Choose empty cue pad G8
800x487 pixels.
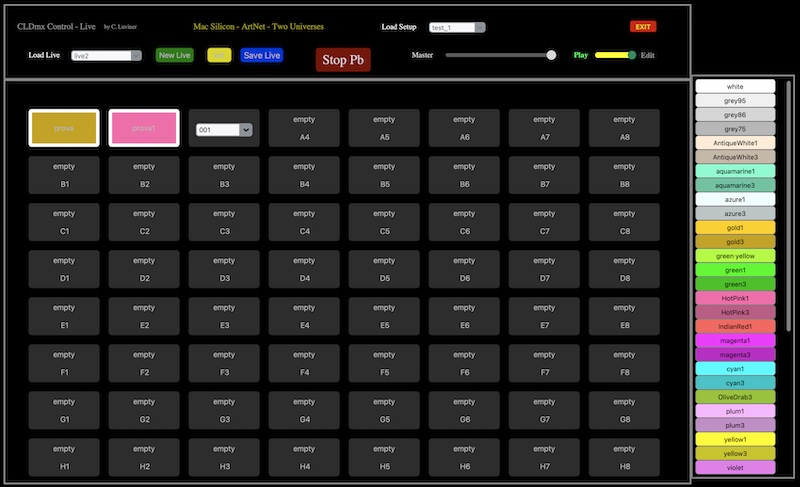click(x=624, y=410)
